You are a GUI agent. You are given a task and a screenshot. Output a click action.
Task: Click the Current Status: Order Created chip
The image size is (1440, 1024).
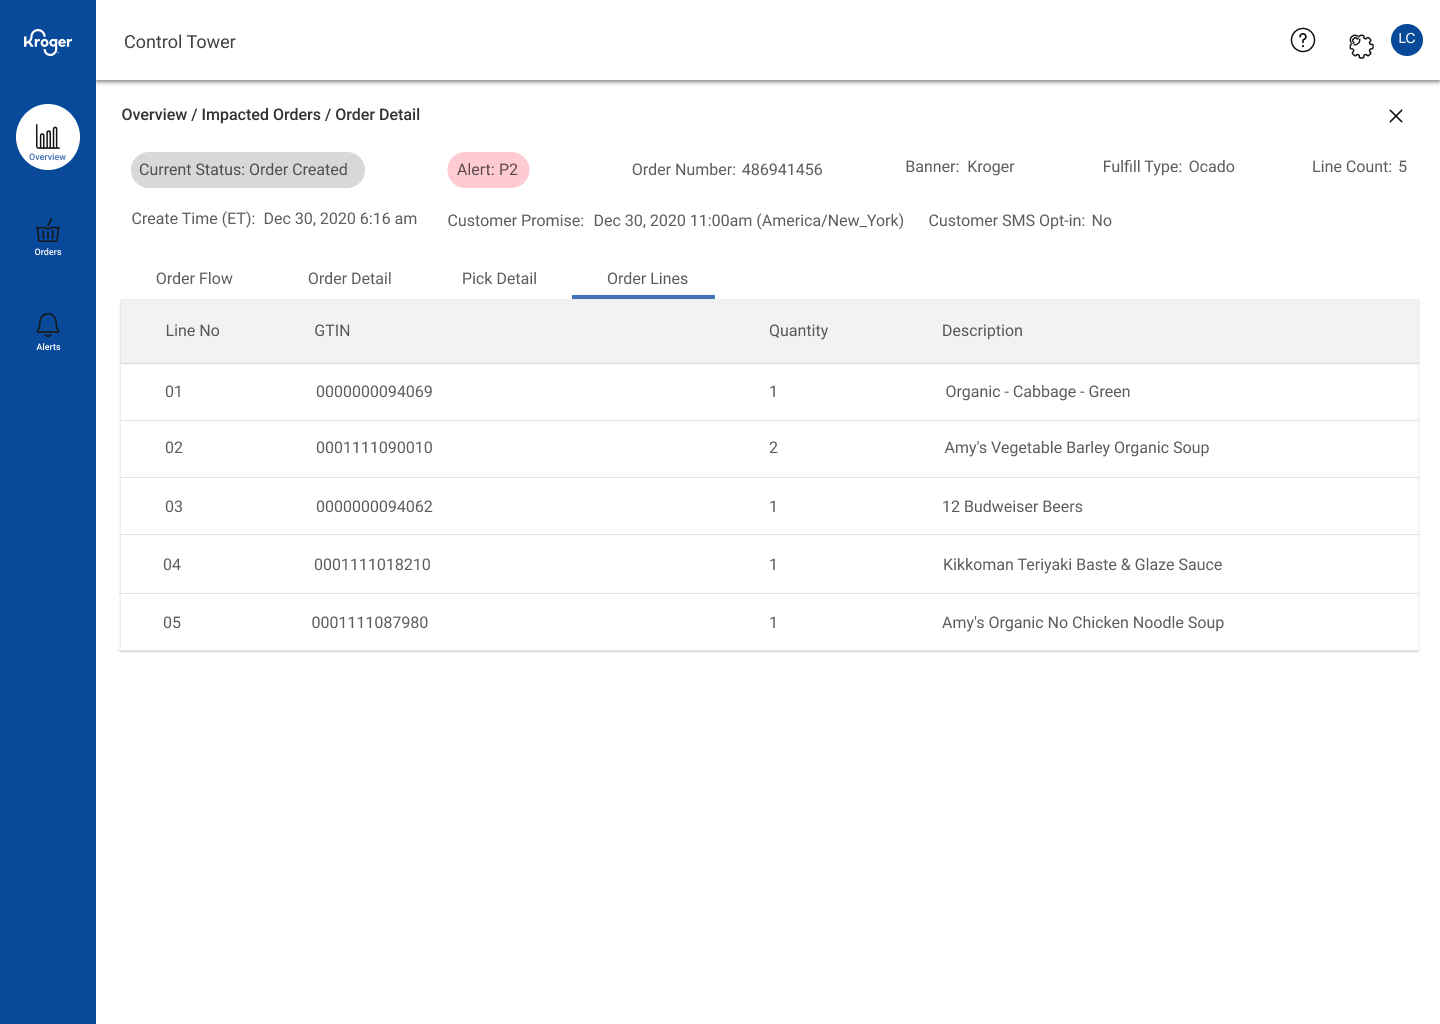coord(248,170)
